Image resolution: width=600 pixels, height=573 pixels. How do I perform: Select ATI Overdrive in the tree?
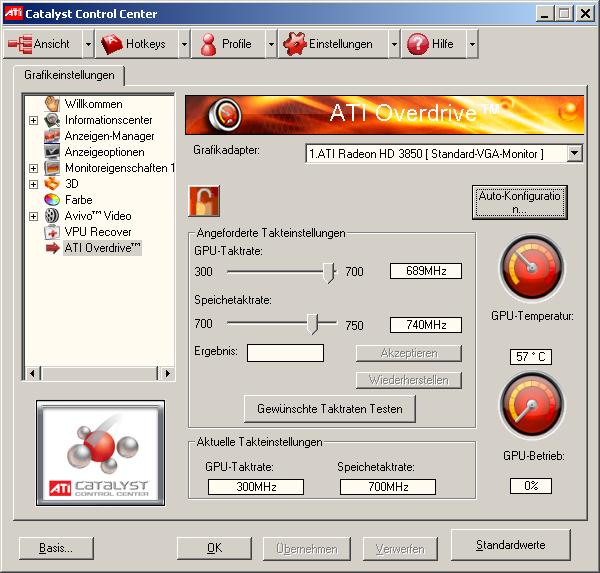point(102,248)
